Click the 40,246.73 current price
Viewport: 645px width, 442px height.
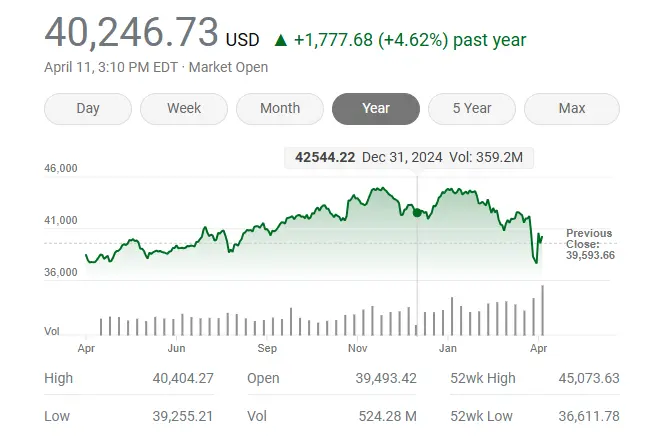click(x=131, y=33)
